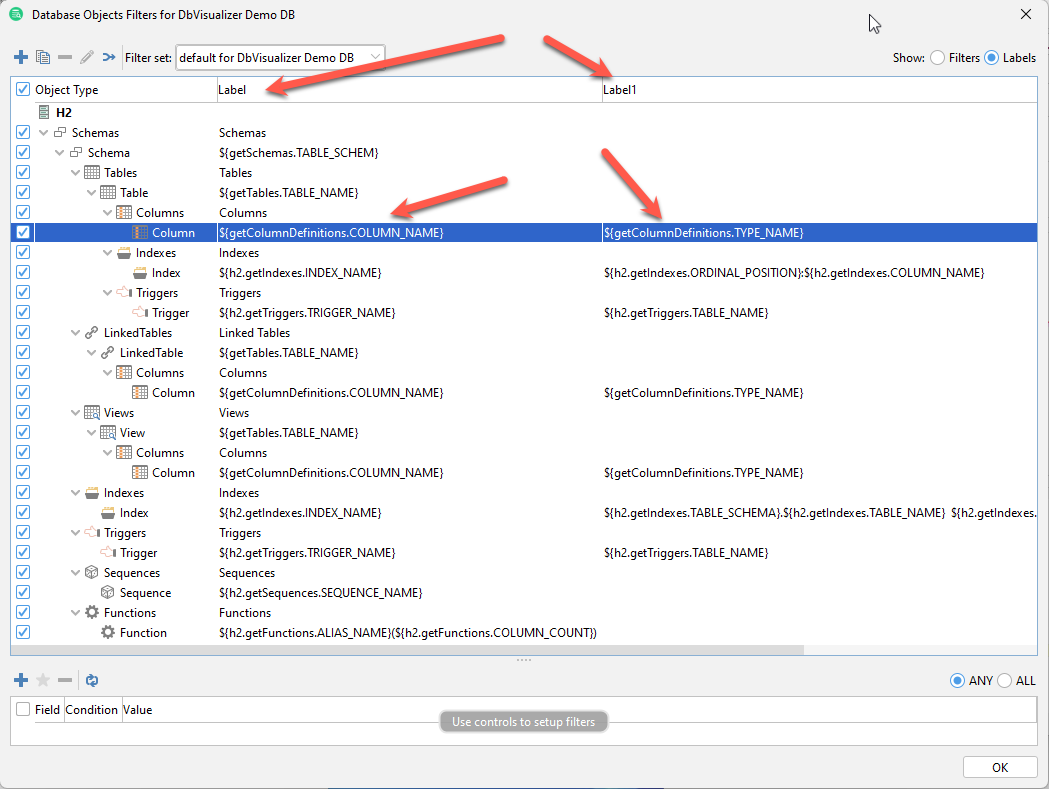Click the edit pencil icon in the toolbar

(x=86, y=57)
